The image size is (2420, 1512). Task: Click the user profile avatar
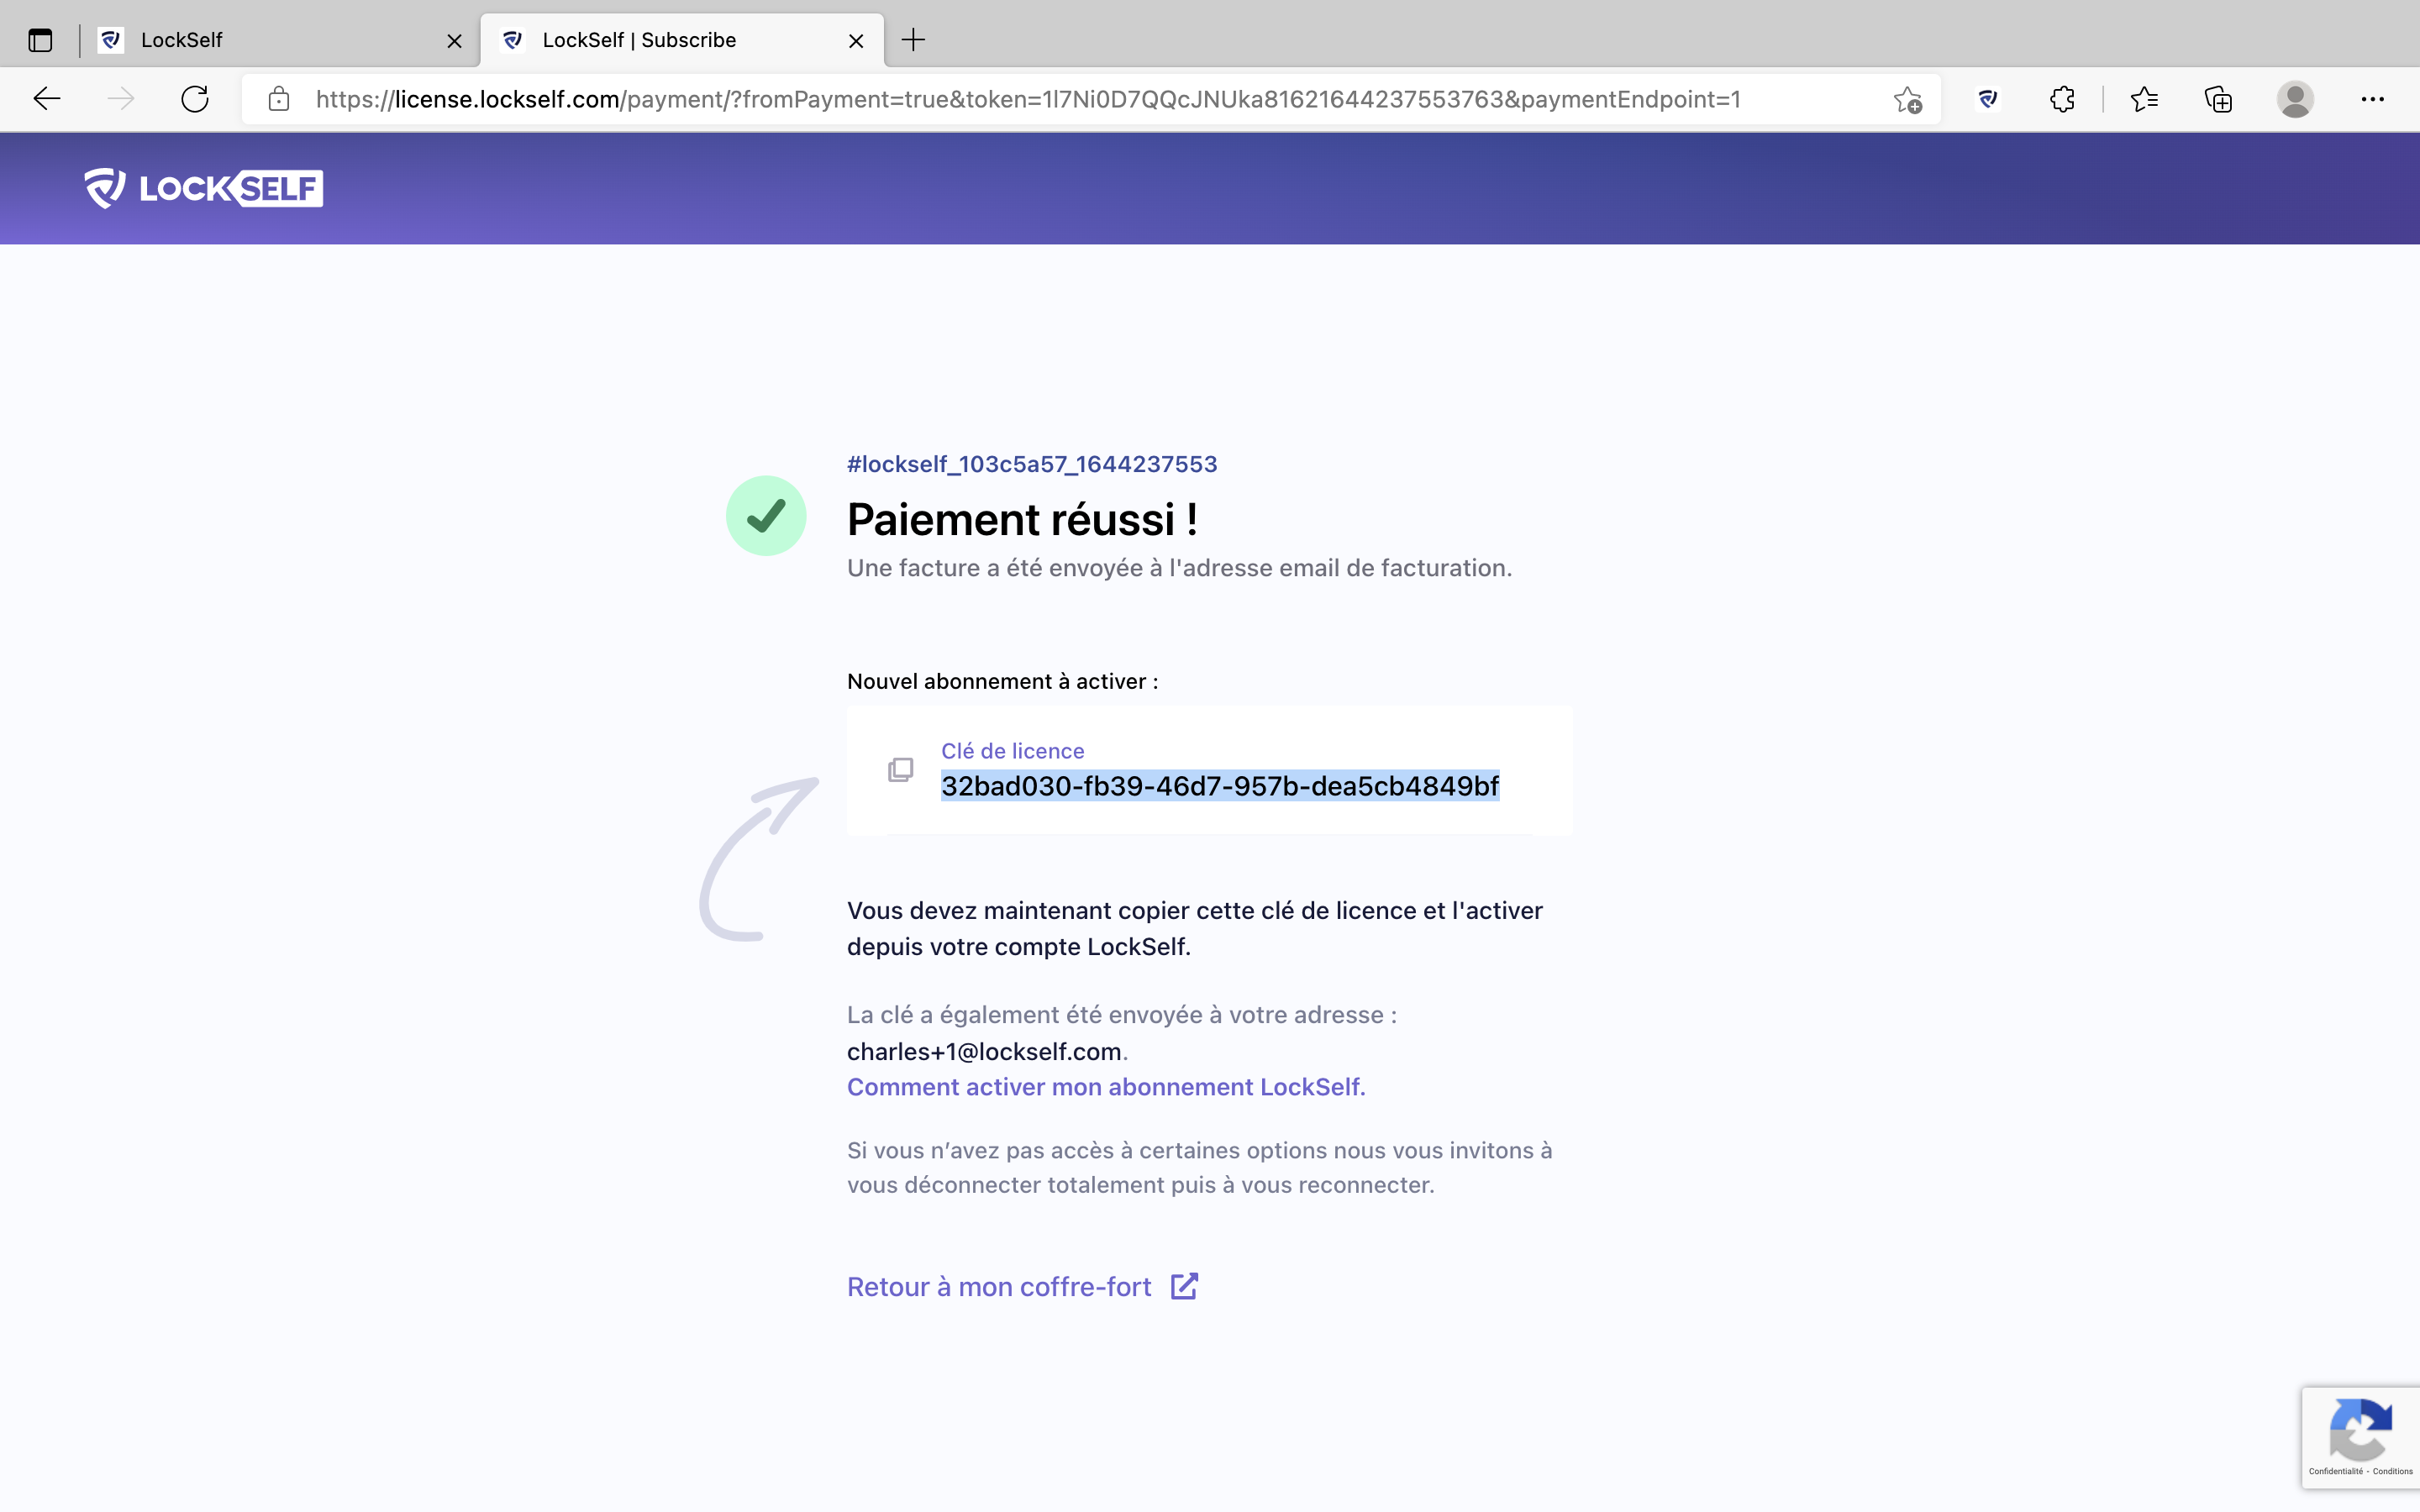tap(2295, 99)
